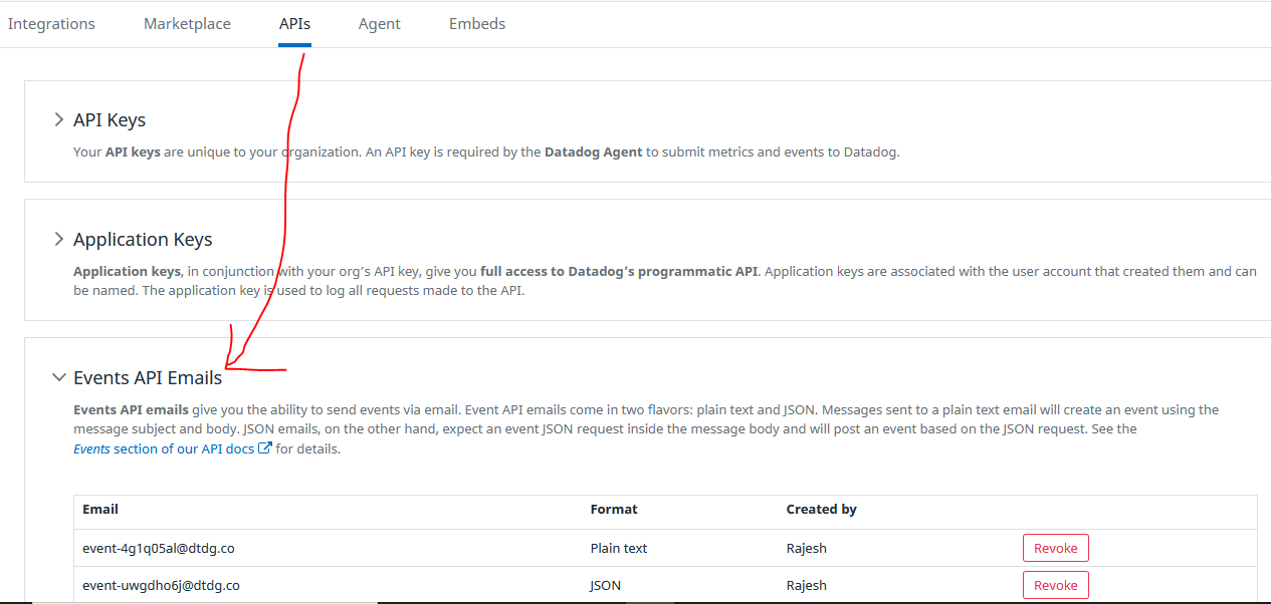Click Rajesh in the Plain text row

click(806, 548)
